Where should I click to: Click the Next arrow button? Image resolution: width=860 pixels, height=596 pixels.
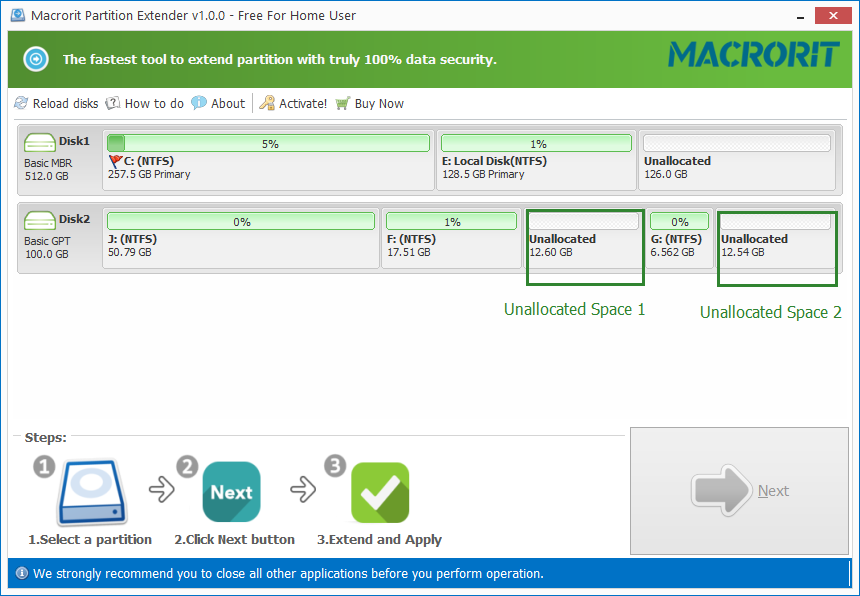click(x=739, y=491)
